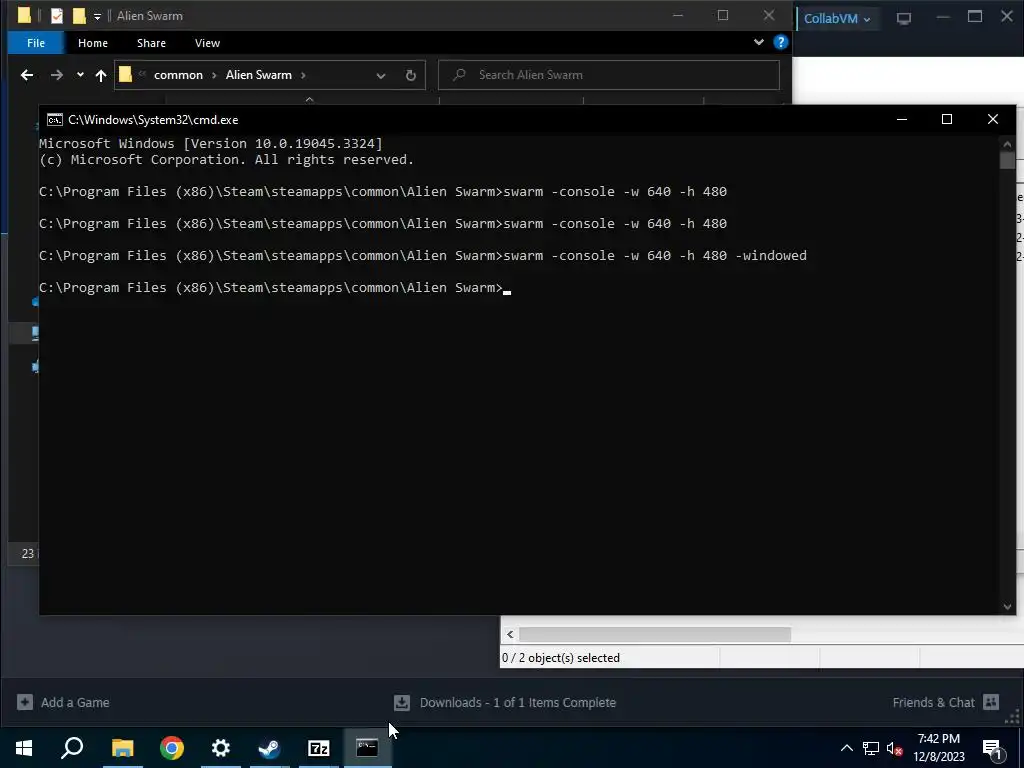Open the Windows Start menu

tap(24, 748)
